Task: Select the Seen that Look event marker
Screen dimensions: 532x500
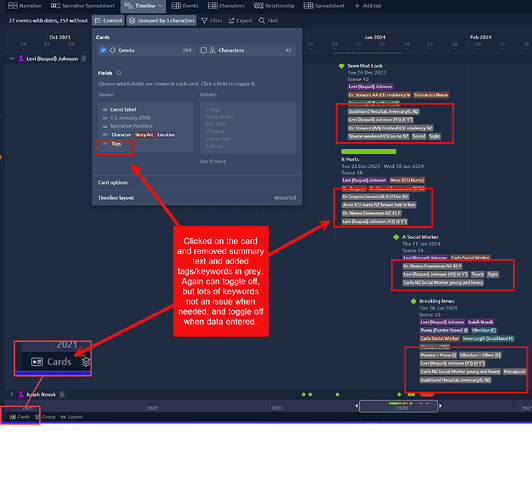Action: tap(341, 66)
